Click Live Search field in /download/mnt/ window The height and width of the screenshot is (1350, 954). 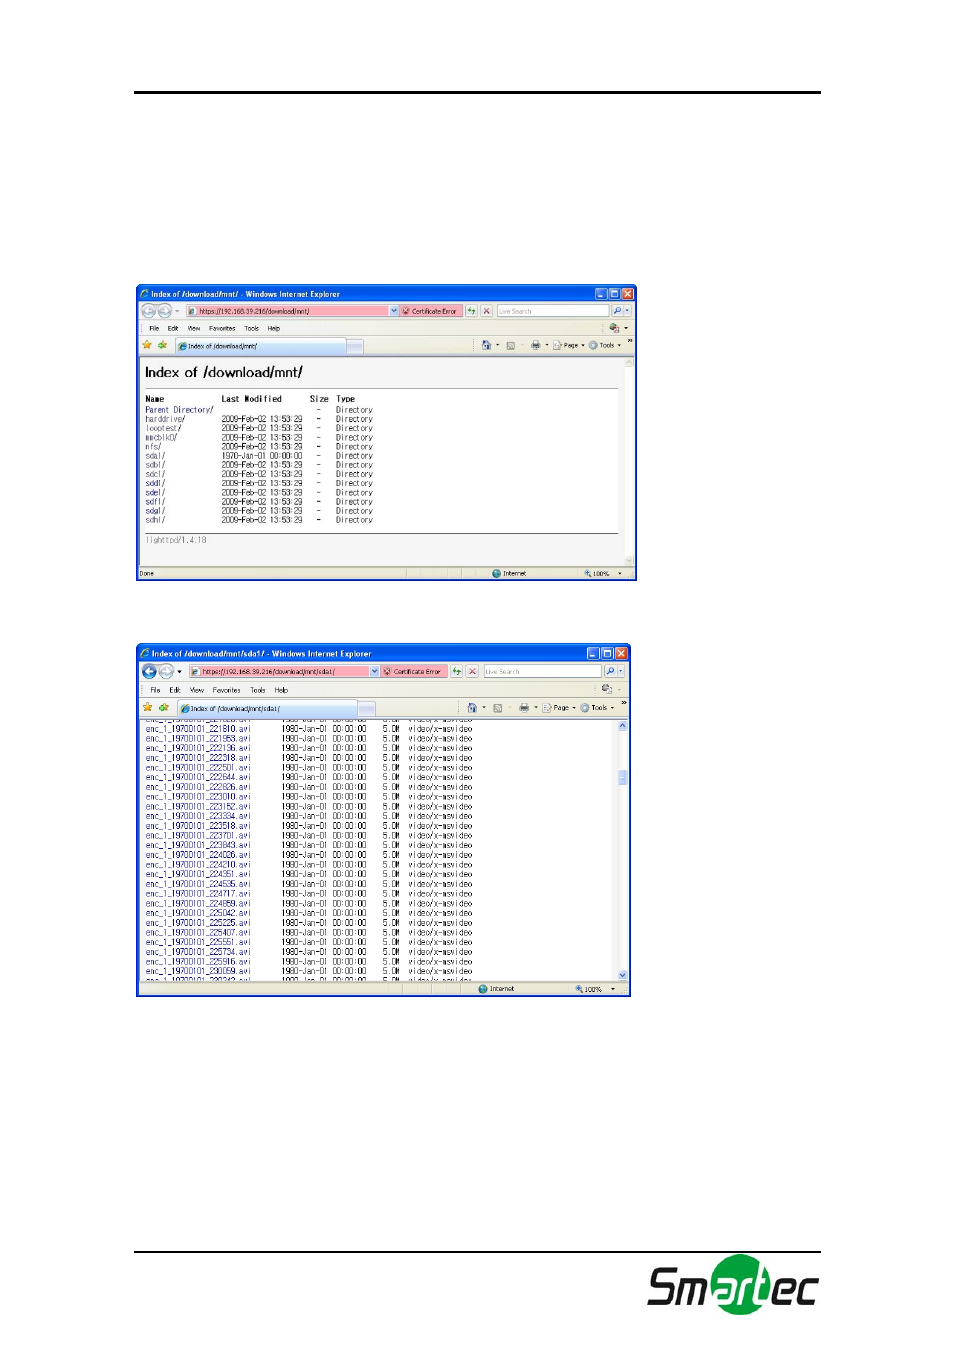(553, 311)
